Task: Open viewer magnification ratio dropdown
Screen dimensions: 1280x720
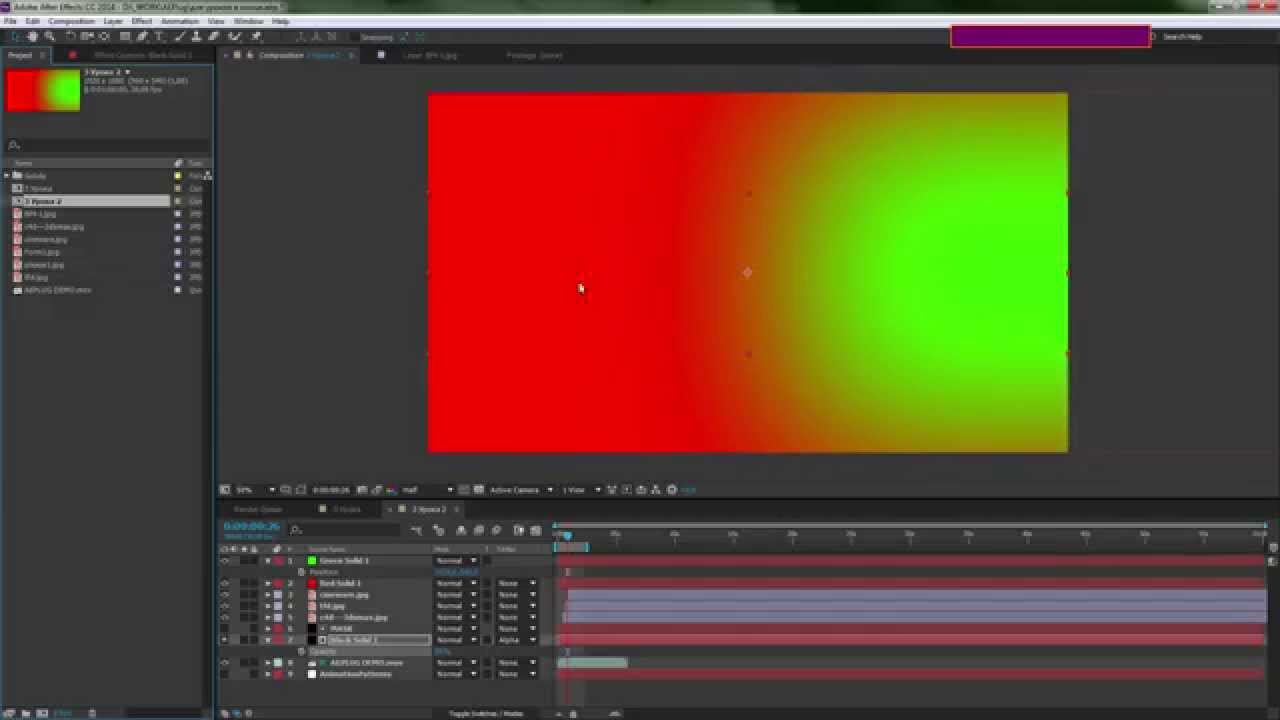Action: [x=255, y=490]
